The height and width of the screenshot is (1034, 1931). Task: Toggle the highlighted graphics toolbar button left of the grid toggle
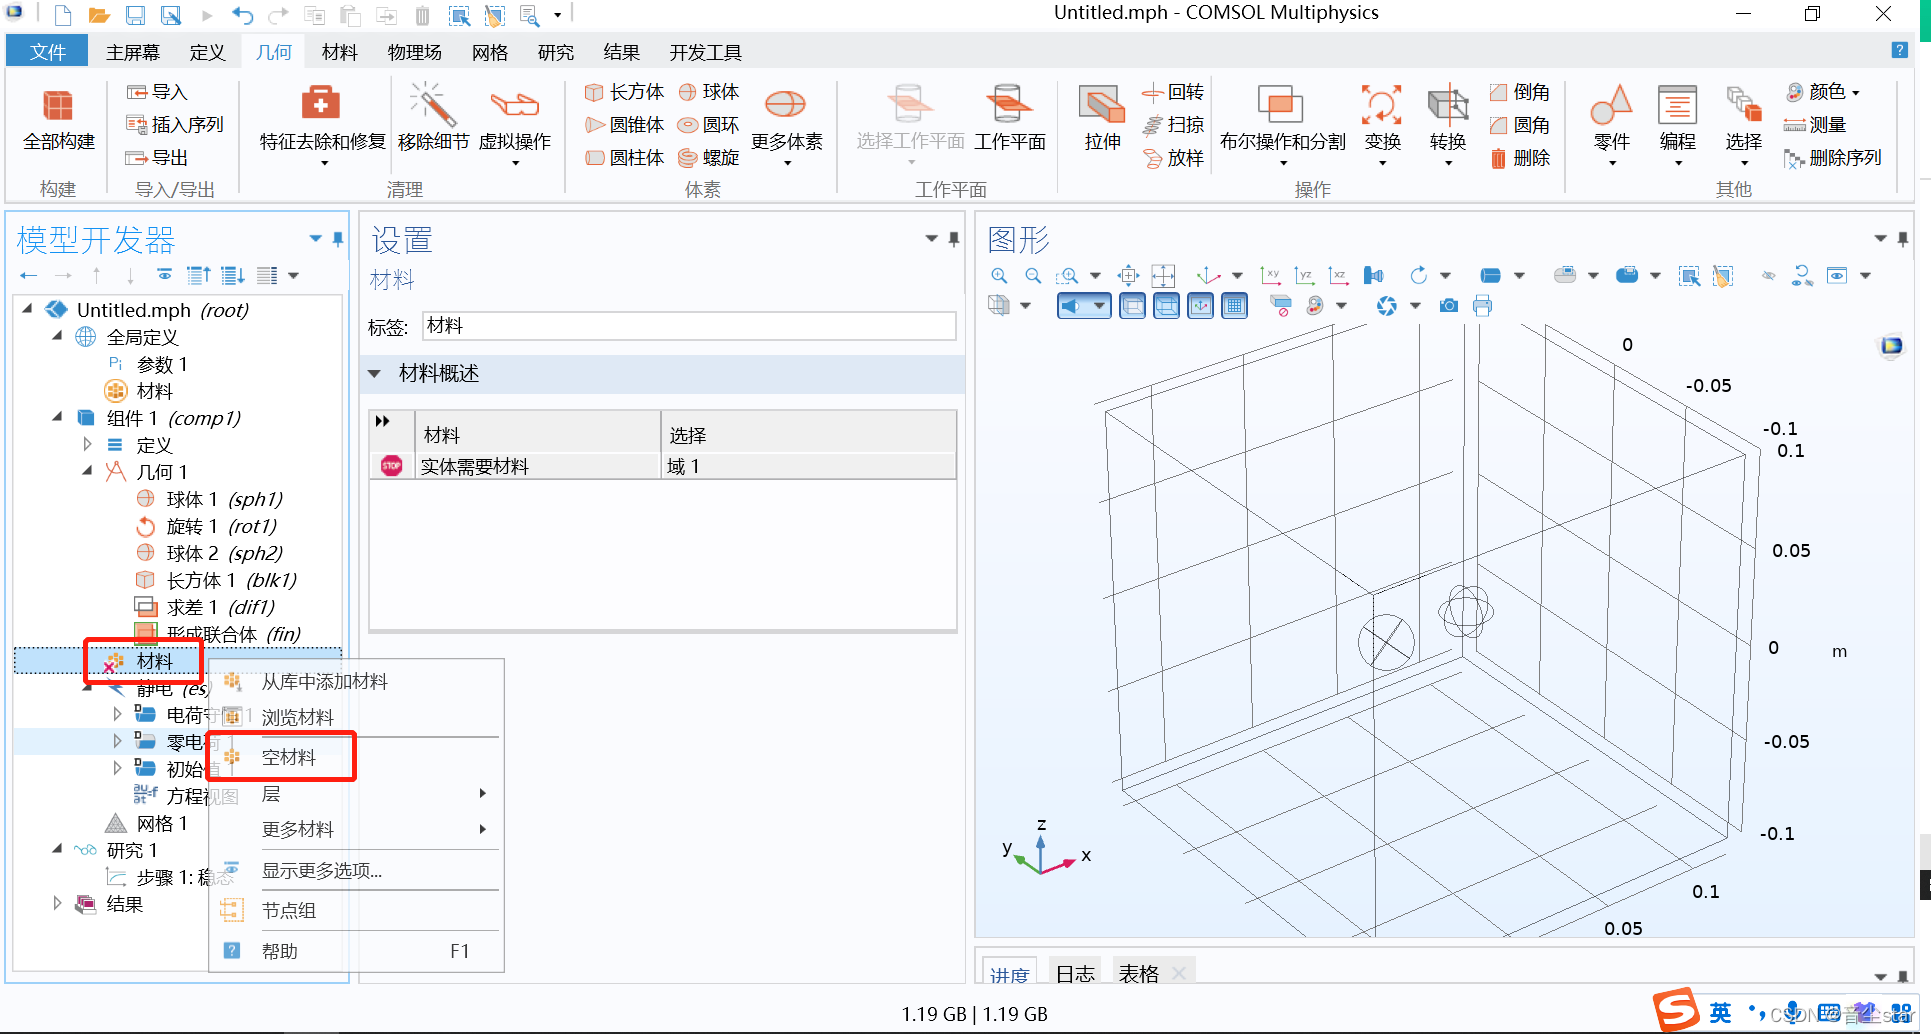[1201, 306]
